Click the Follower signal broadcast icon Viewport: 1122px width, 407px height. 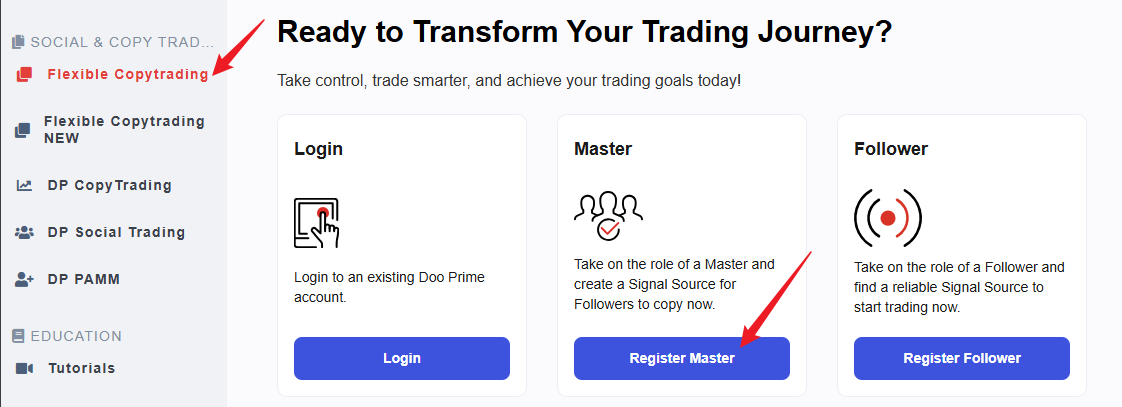pyautogui.click(x=888, y=218)
